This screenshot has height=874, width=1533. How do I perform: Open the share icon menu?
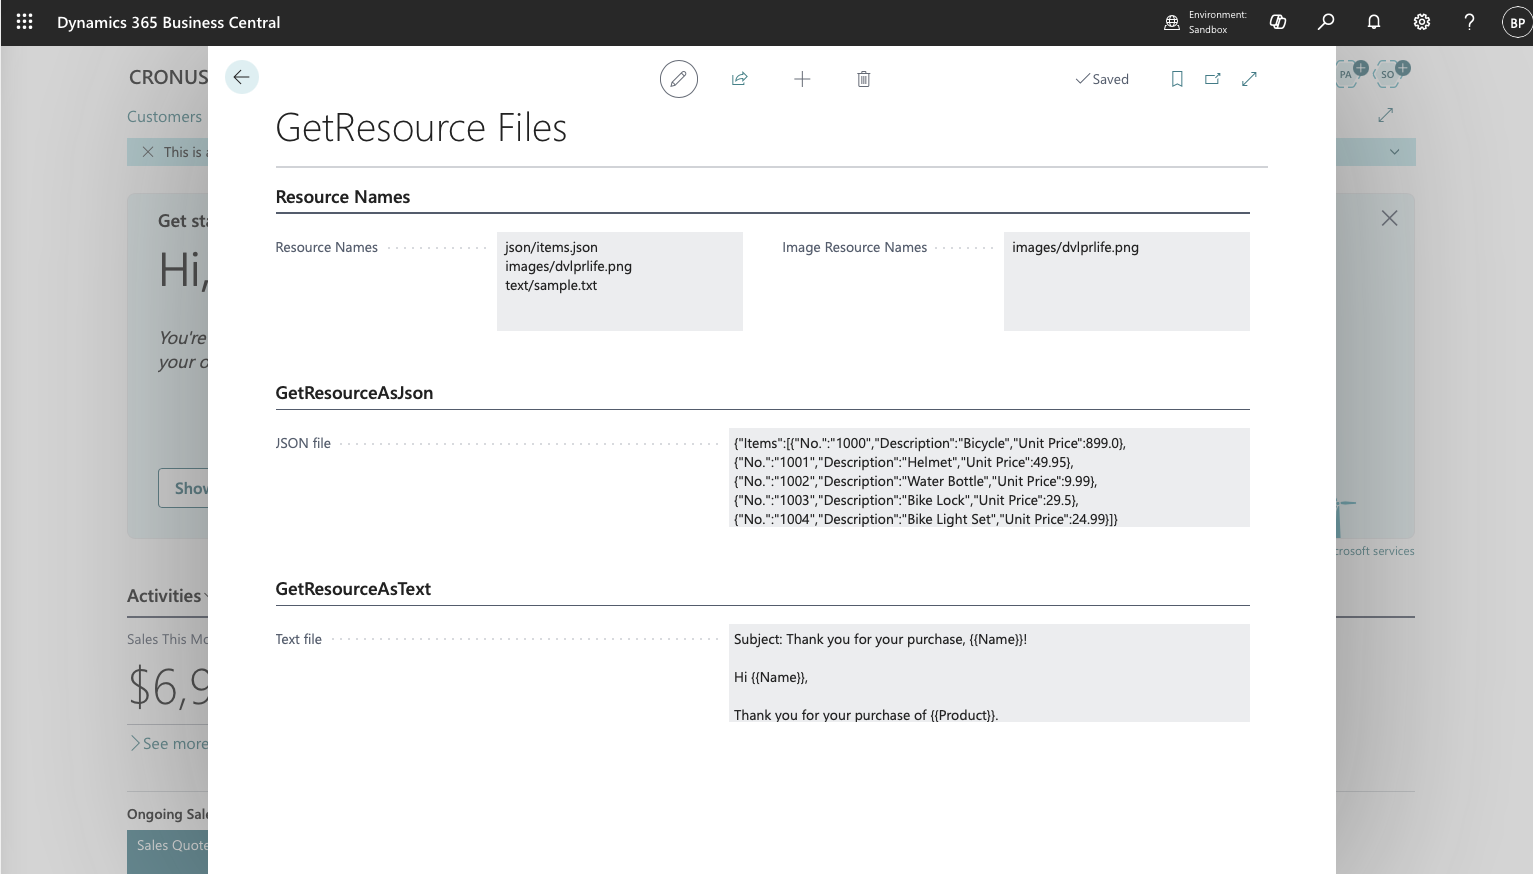(x=740, y=79)
